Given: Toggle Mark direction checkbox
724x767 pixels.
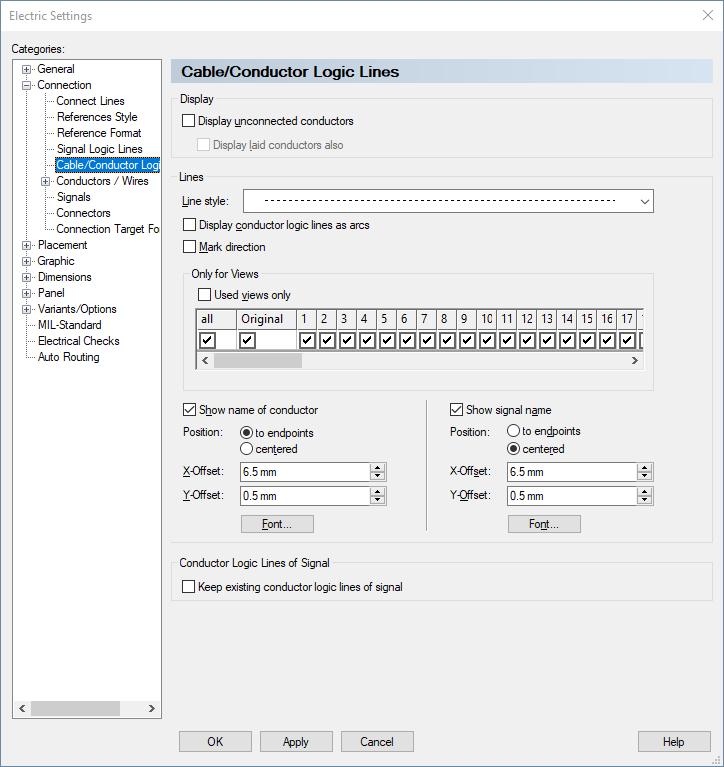Looking at the screenshot, I should click(x=190, y=246).
